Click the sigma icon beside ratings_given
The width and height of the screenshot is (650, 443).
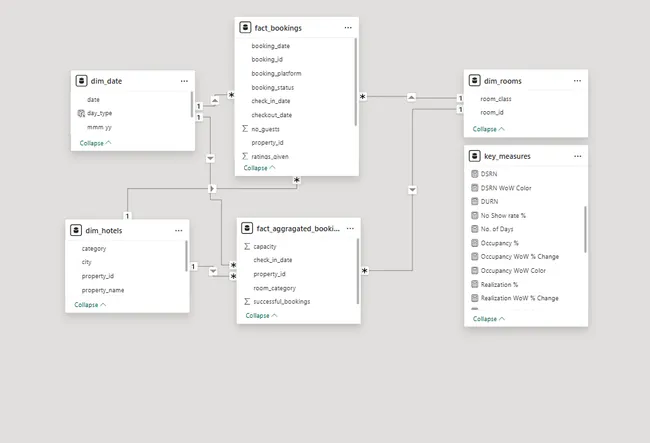click(245, 156)
